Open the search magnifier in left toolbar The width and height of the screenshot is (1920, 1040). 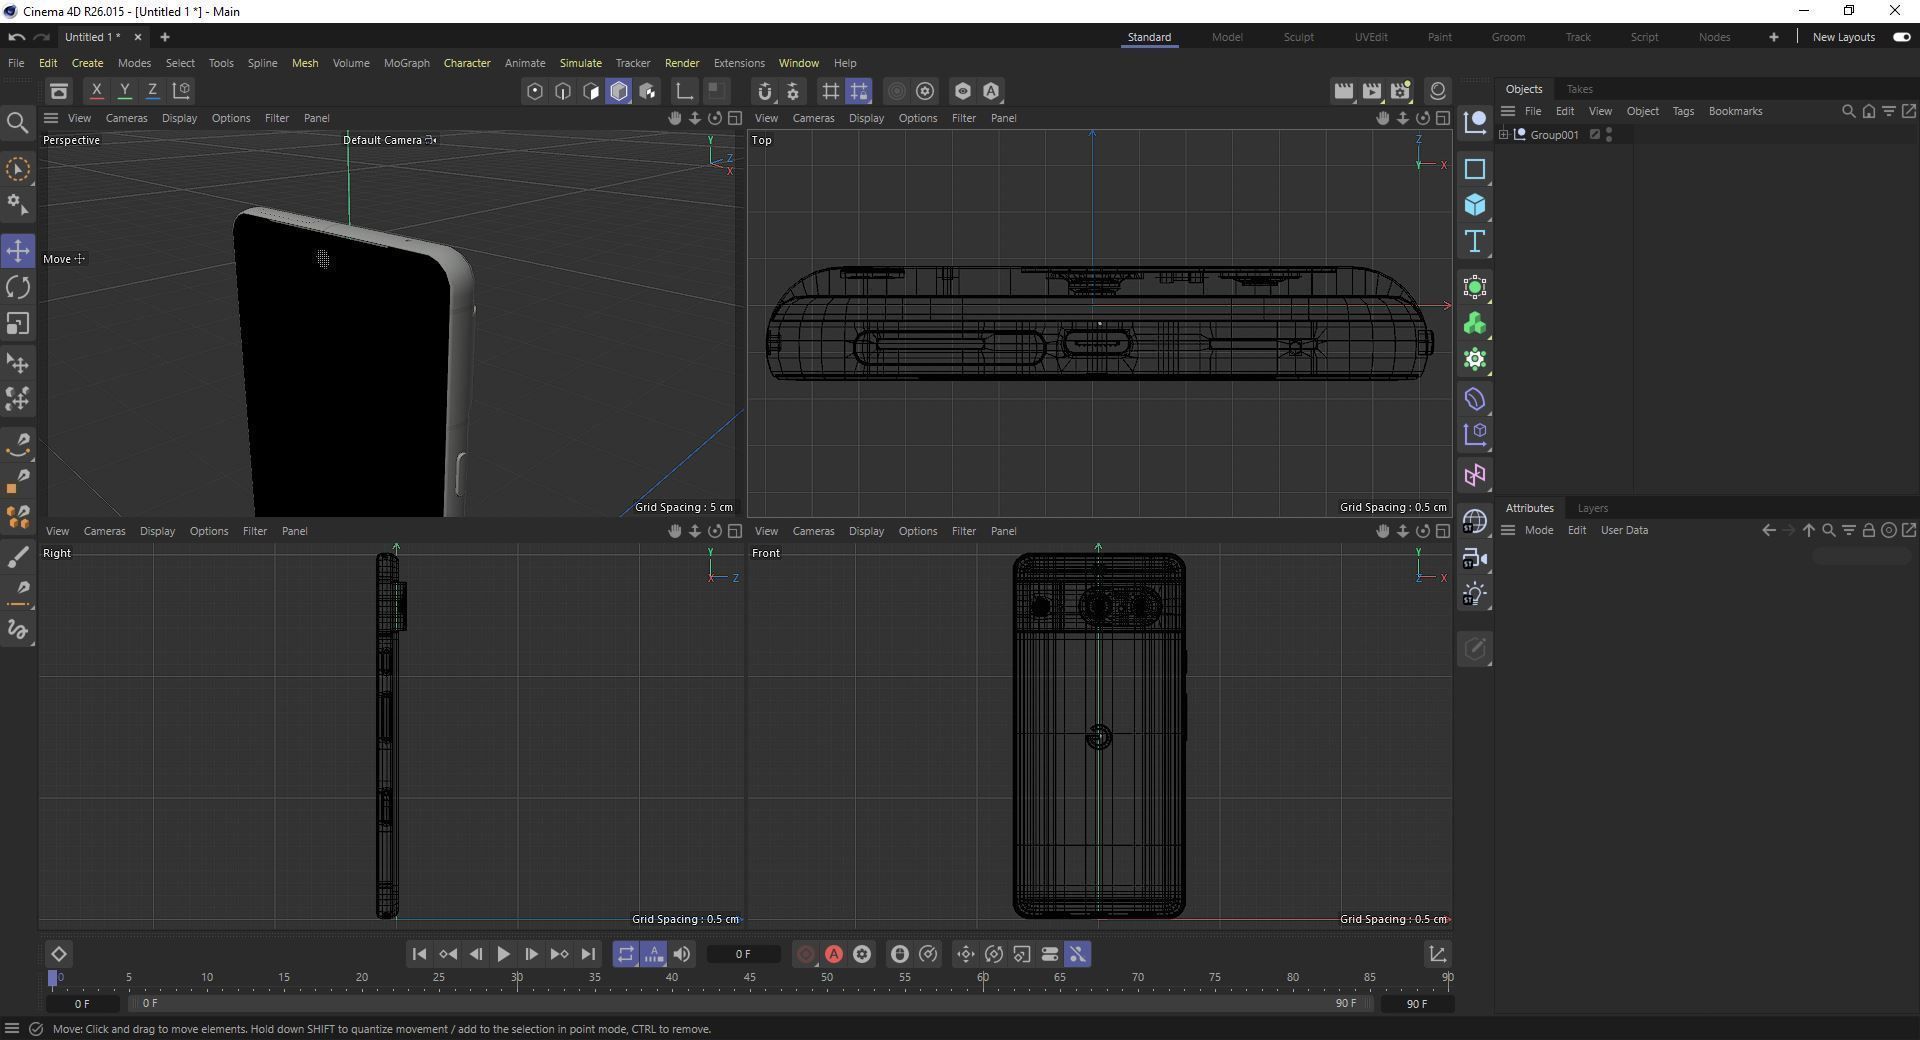18,122
